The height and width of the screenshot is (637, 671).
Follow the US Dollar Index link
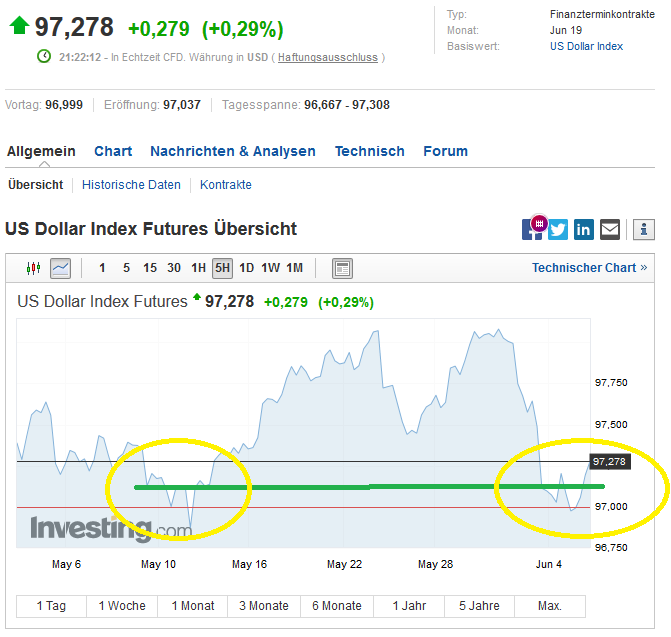[586, 47]
